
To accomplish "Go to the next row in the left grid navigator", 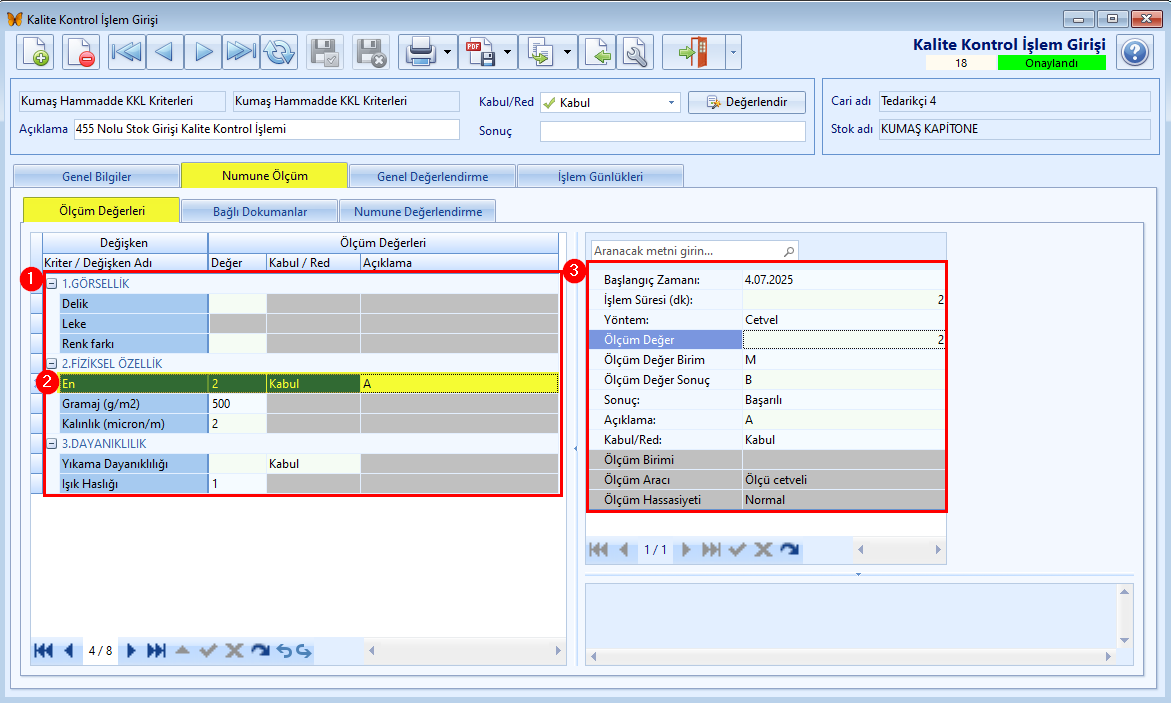I will pyautogui.click(x=131, y=651).
